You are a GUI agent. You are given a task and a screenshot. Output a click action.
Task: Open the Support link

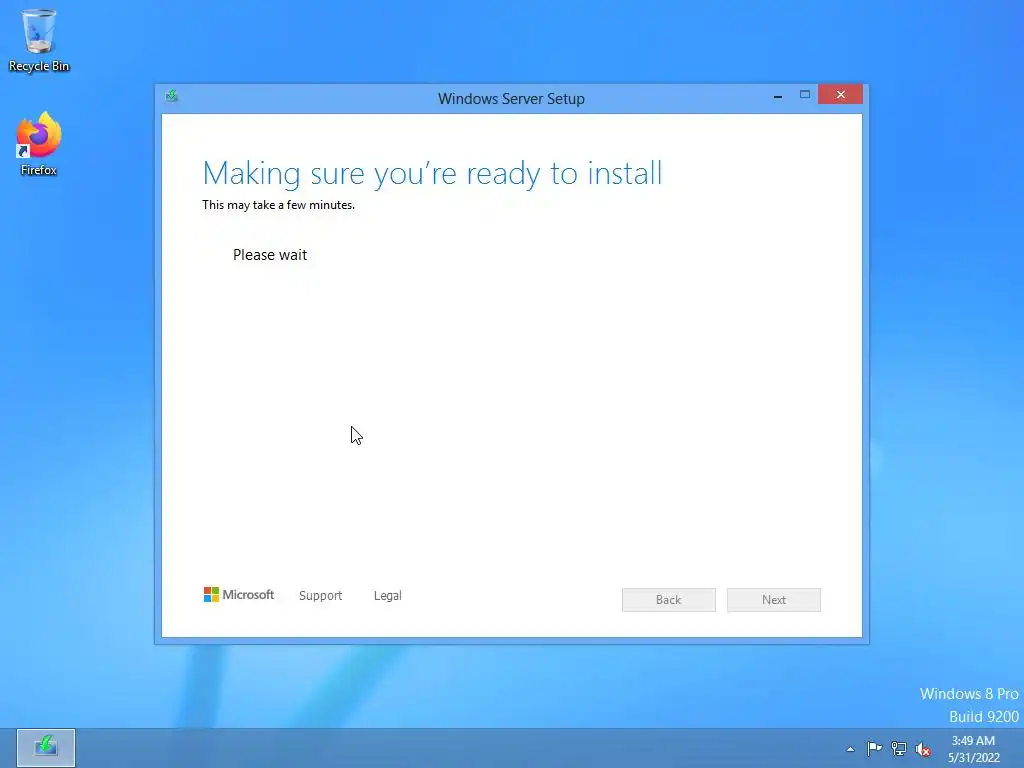[x=320, y=596]
